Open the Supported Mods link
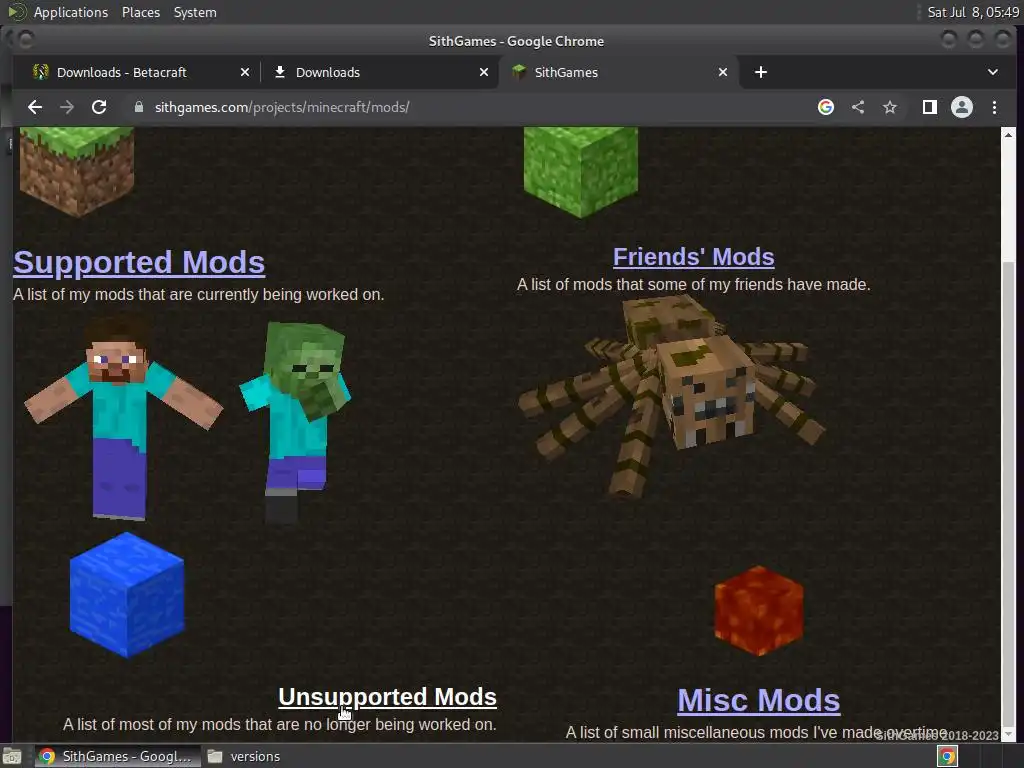This screenshot has height=768, width=1024. click(x=139, y=263)
